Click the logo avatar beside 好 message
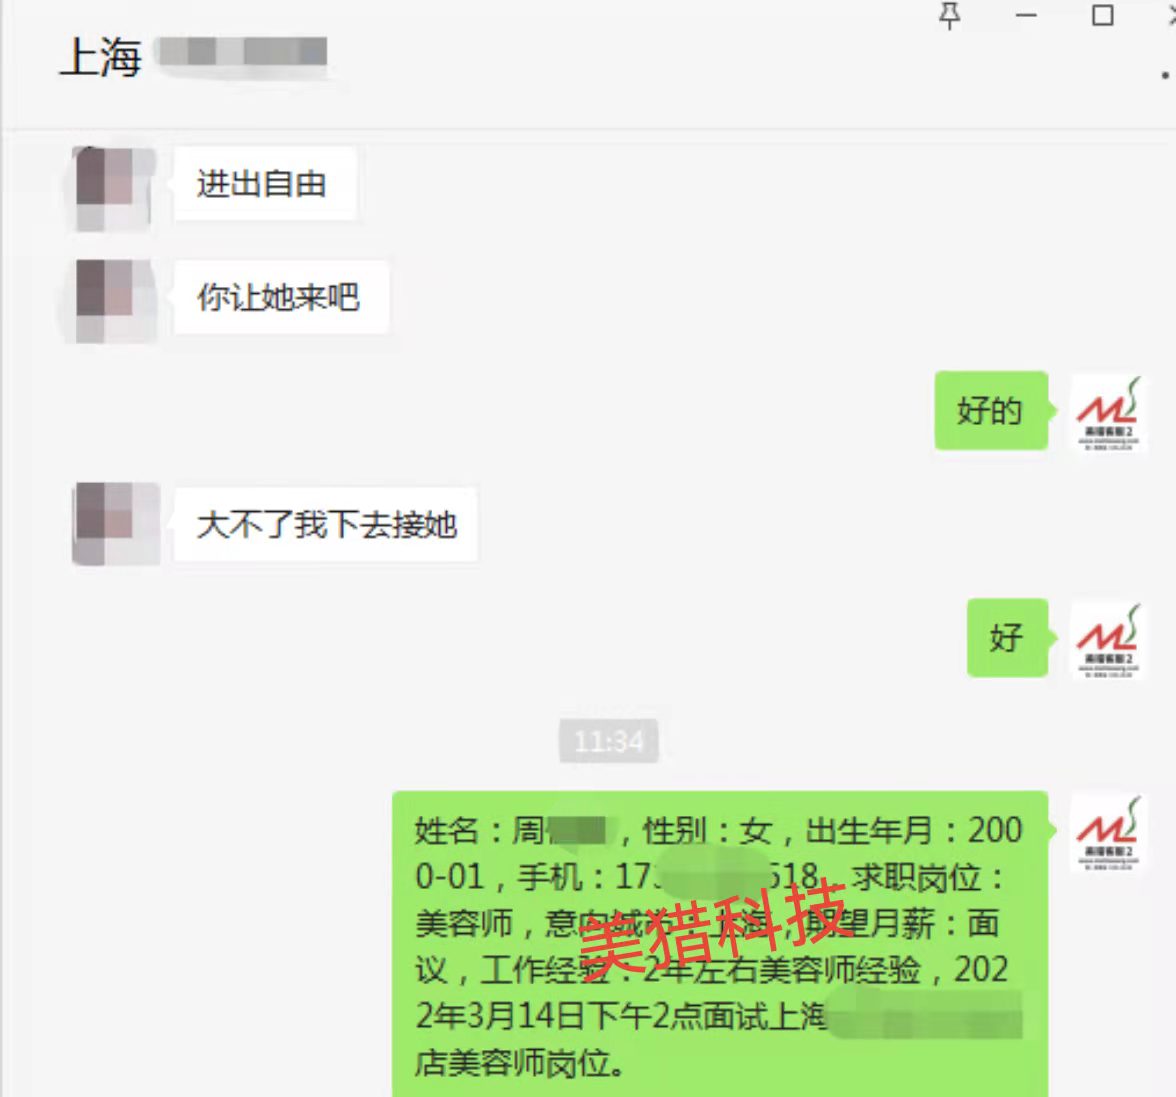Image resolution: width=1176 pixels, height=1097 pixels. click(1108, 640)
